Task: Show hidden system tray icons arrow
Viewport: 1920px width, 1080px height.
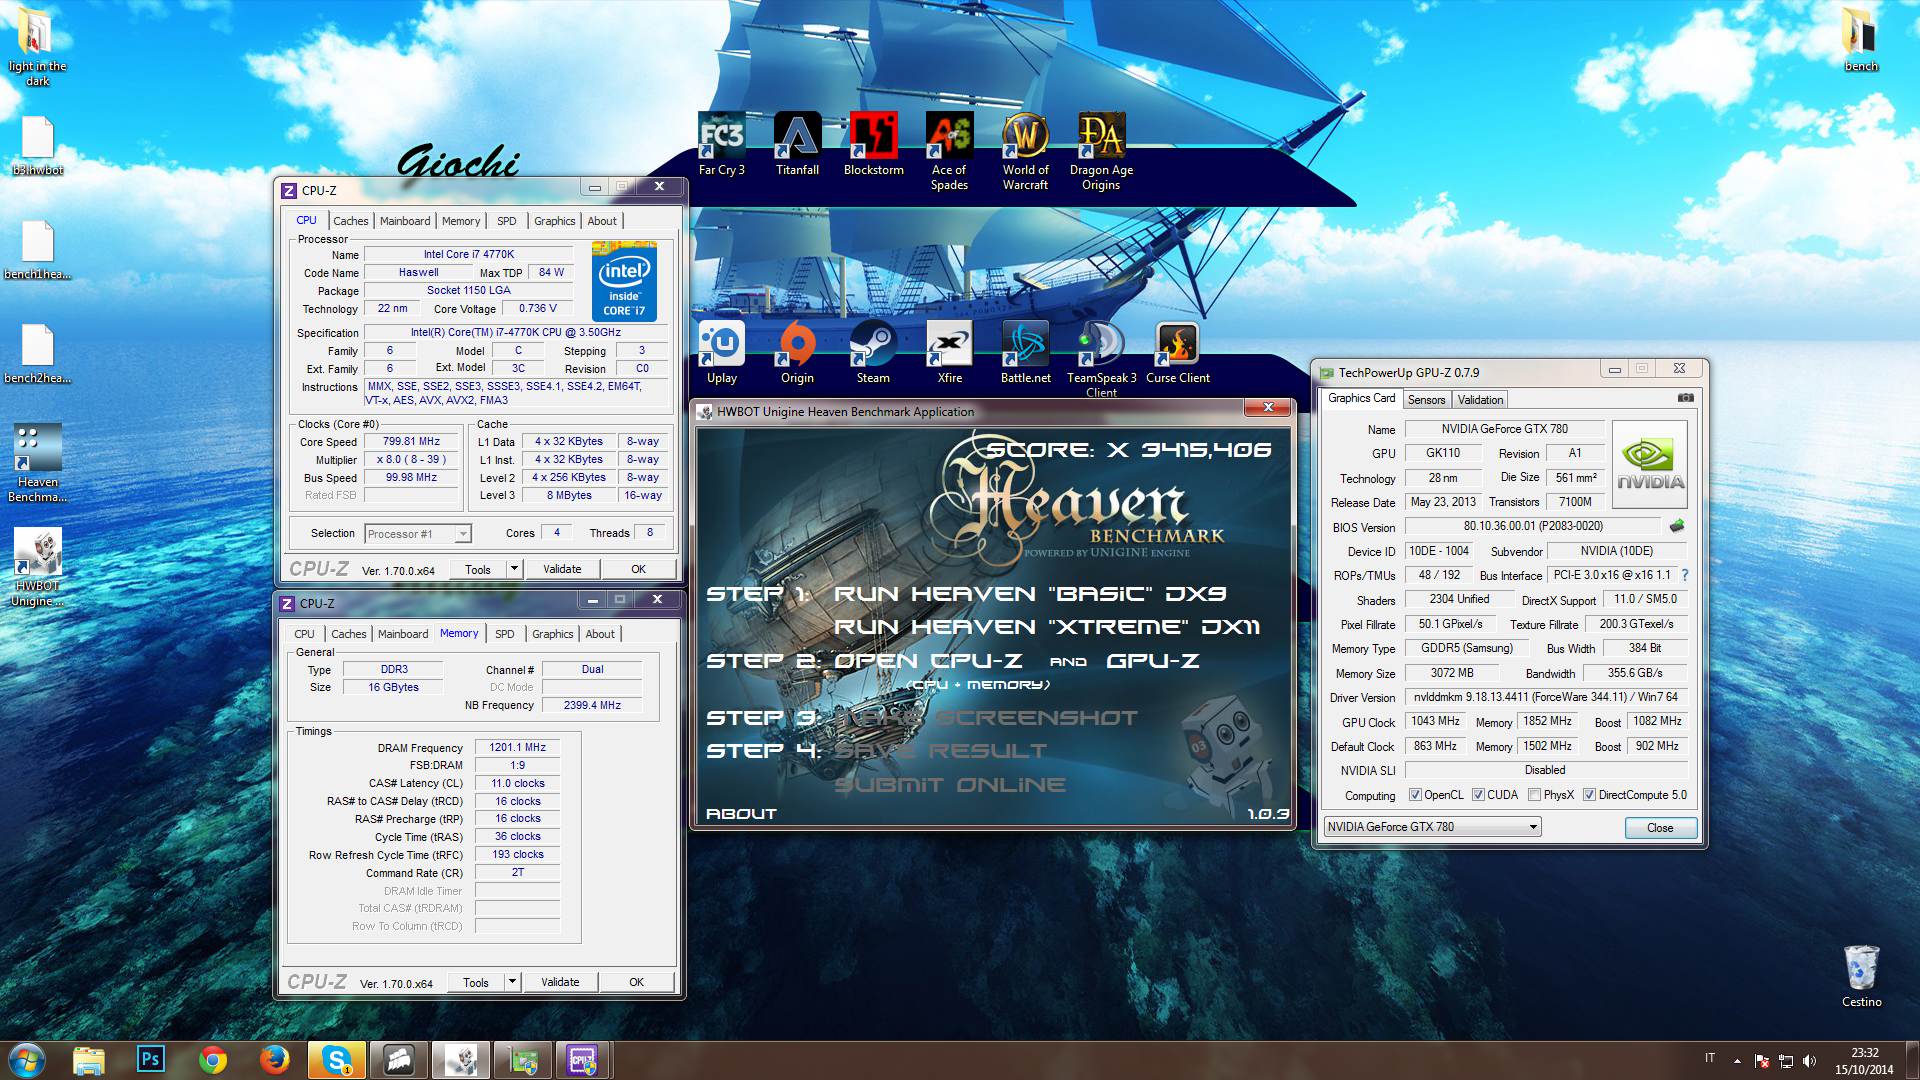Action: [1737, 1060]
